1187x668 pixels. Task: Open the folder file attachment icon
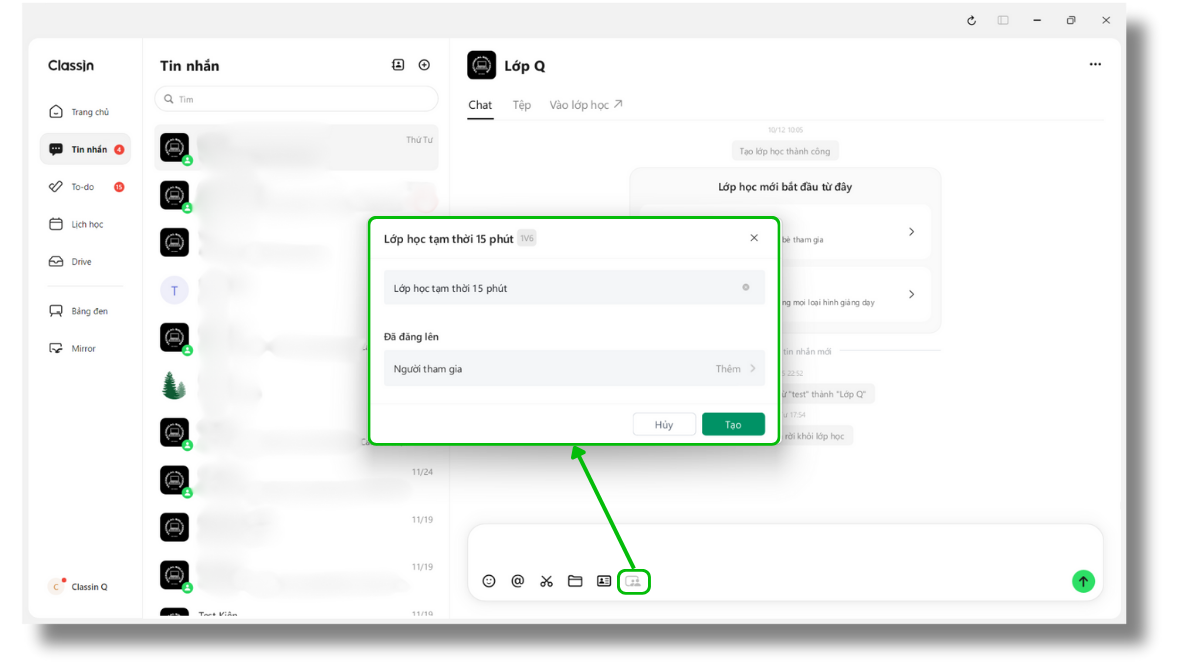click(575, 581)
